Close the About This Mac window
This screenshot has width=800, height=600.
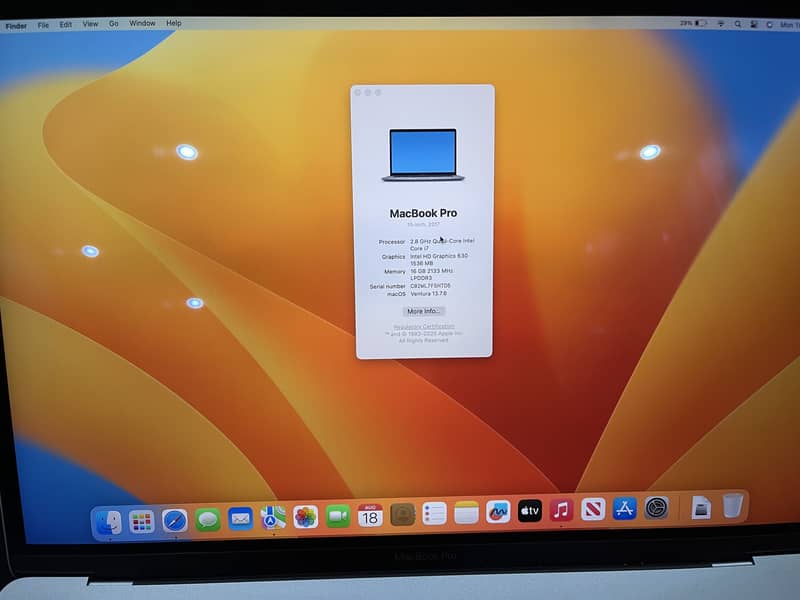[x=358, y=92]
